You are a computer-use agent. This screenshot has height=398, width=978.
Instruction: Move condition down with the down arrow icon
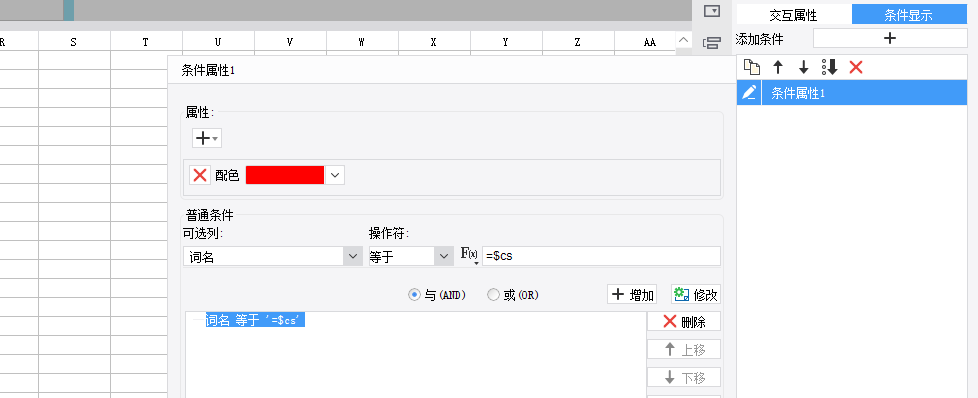click(803, 67)
